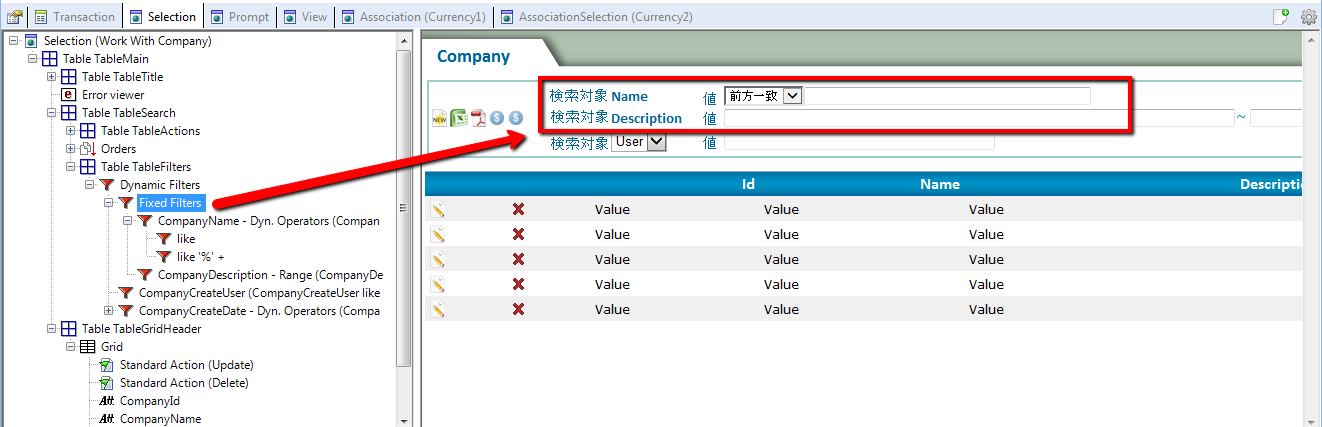Click the new document icon at top right
The width and height of the screenshot is (1322, 427).
(x=1280, y=17)
